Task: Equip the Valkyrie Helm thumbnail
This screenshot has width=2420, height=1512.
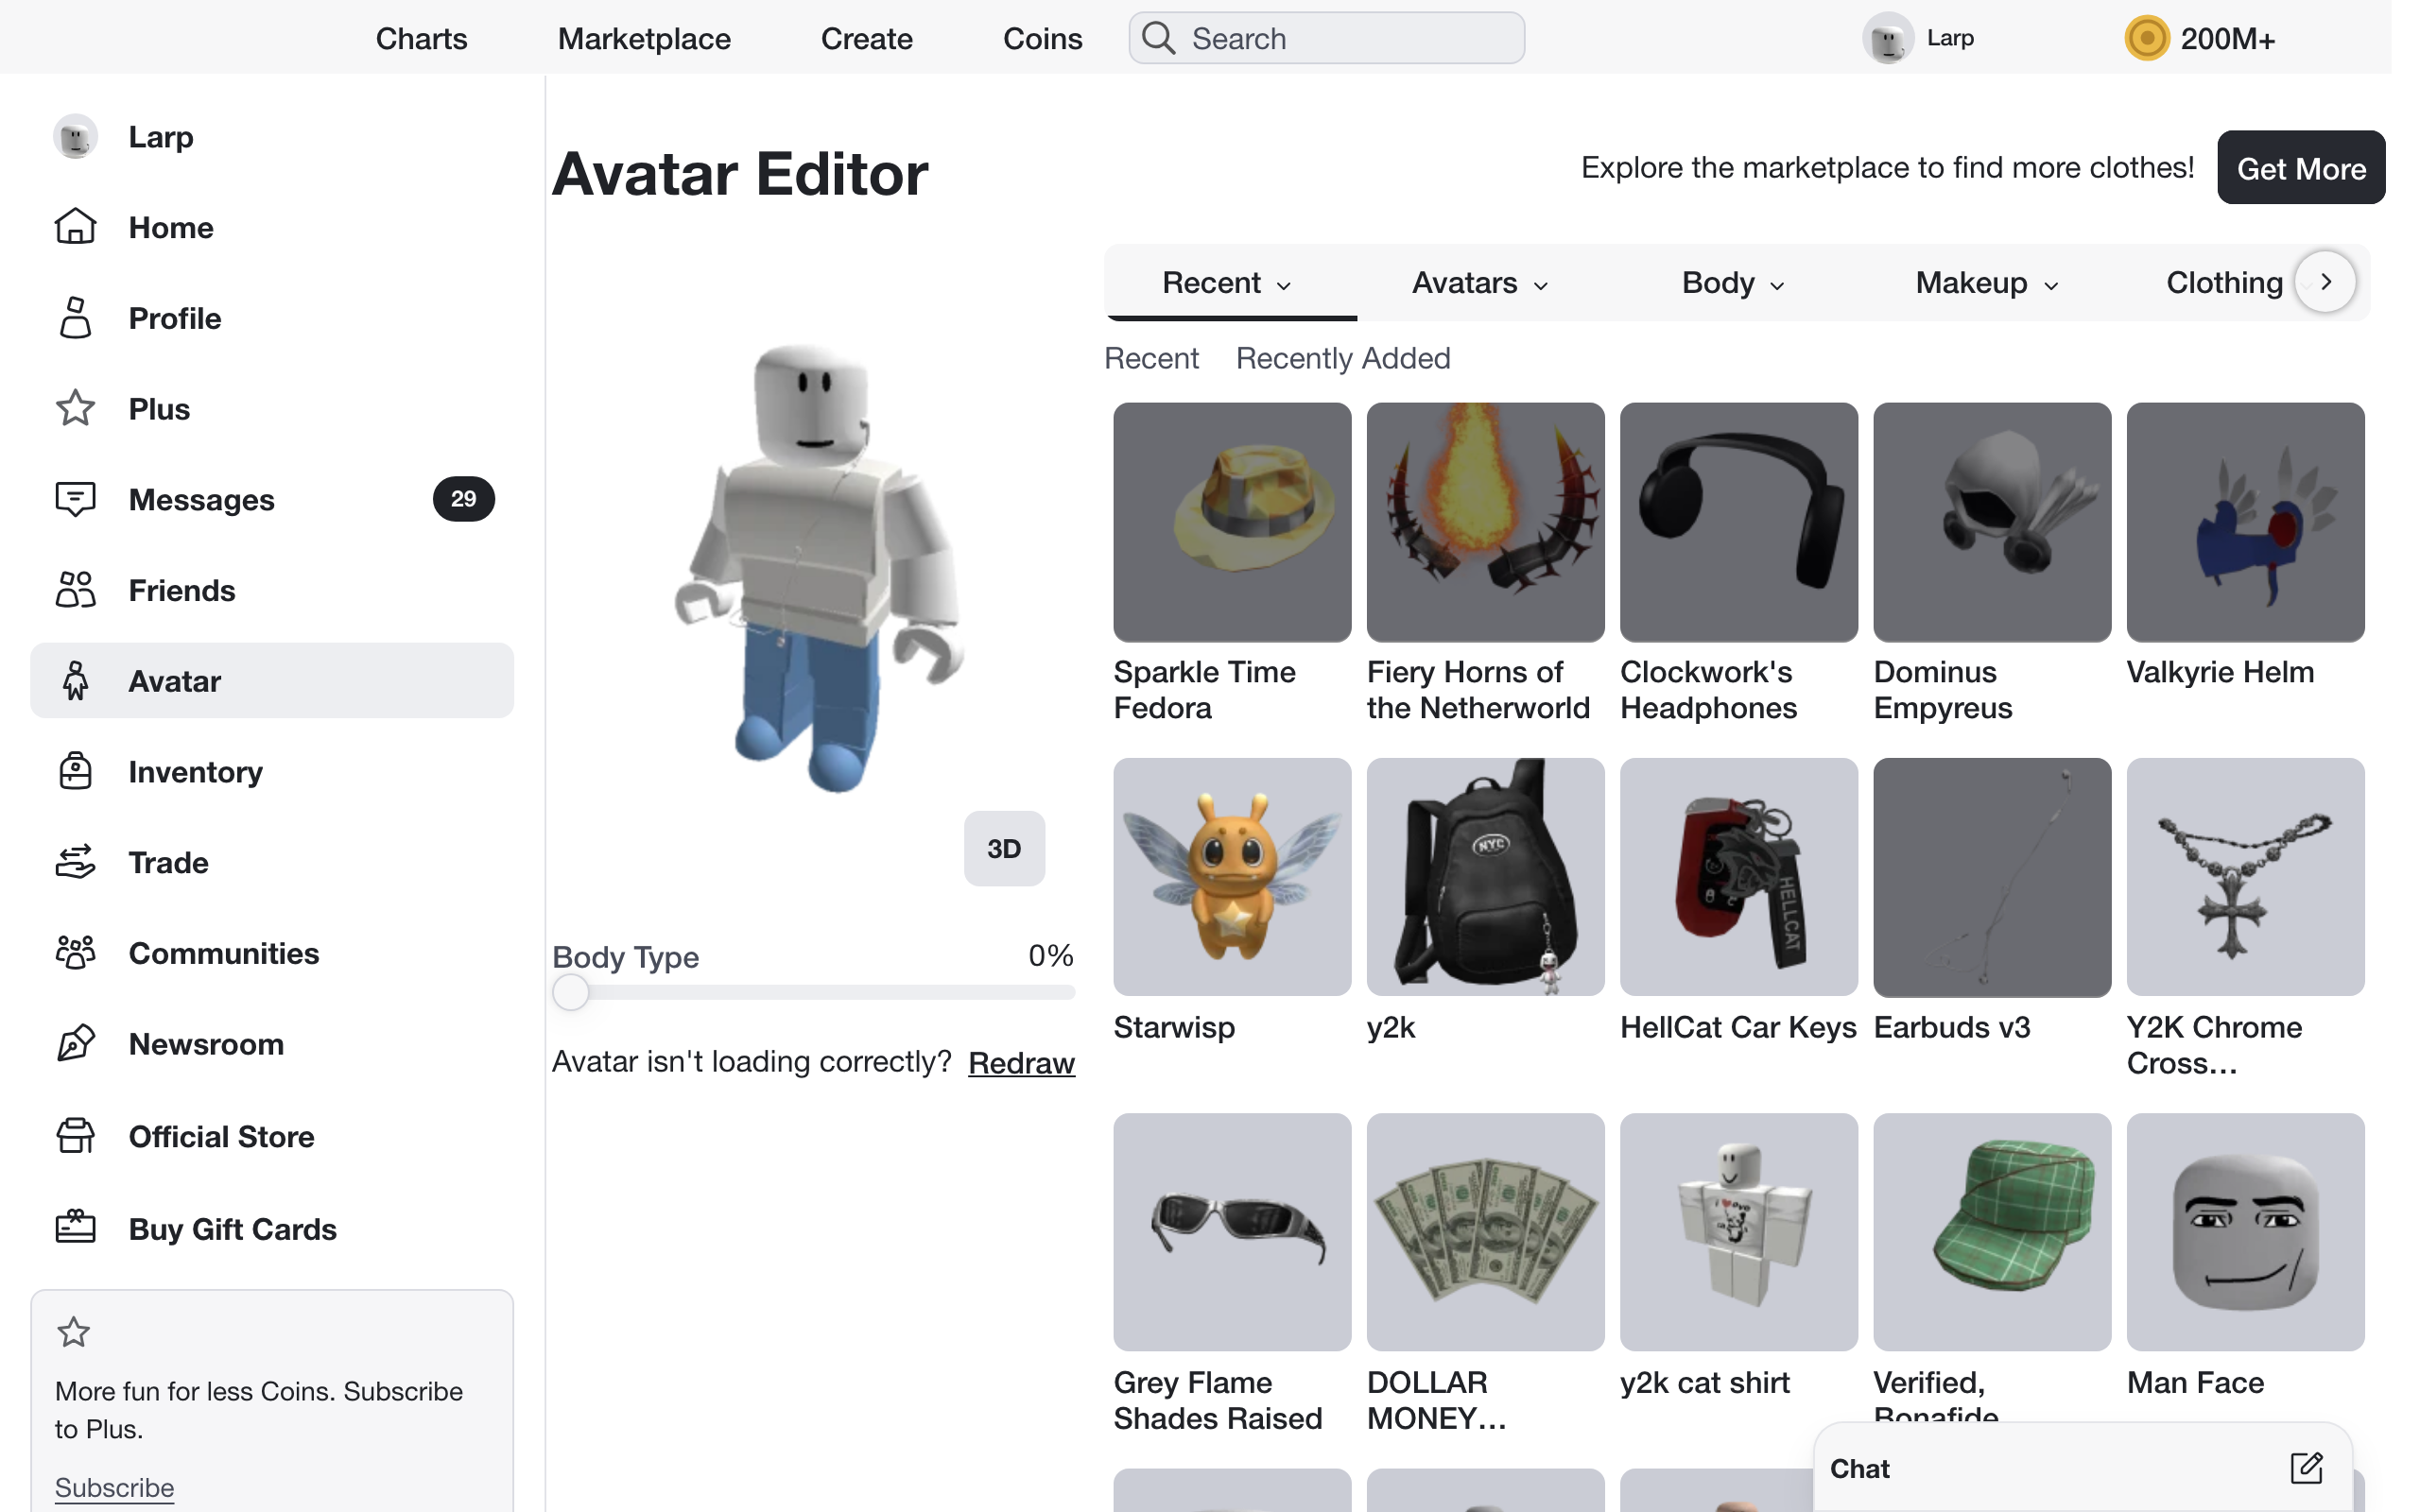Action: click(2245, 522)
